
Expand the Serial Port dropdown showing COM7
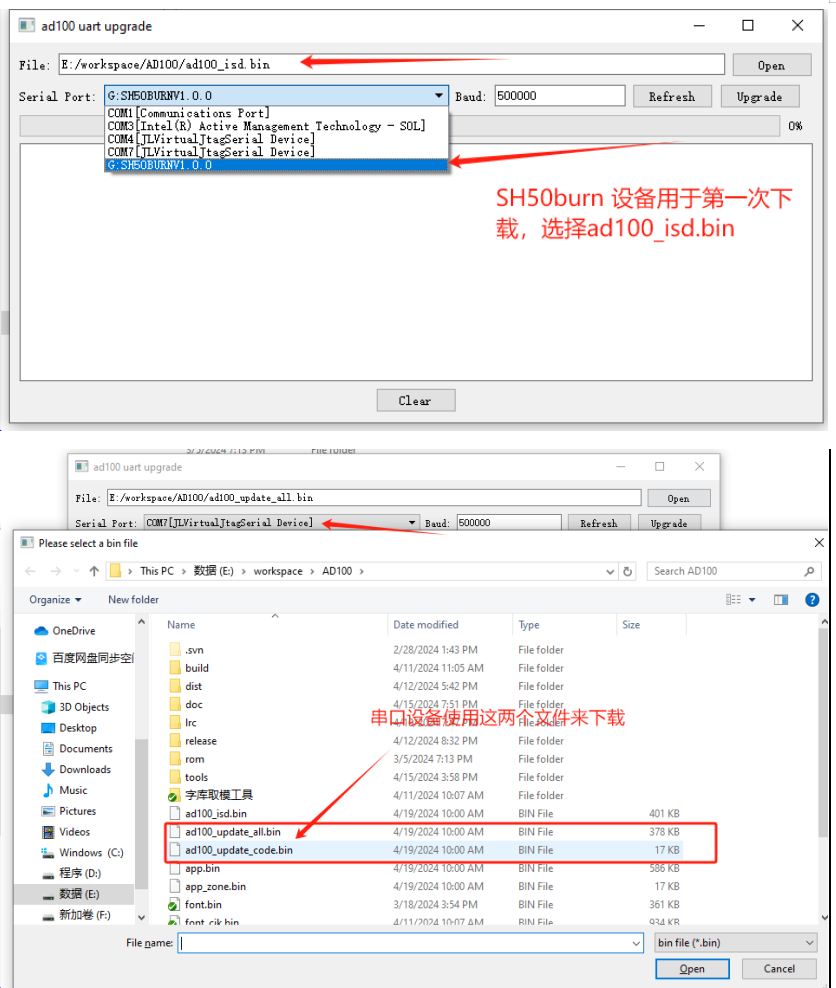[x=282, y=522]
